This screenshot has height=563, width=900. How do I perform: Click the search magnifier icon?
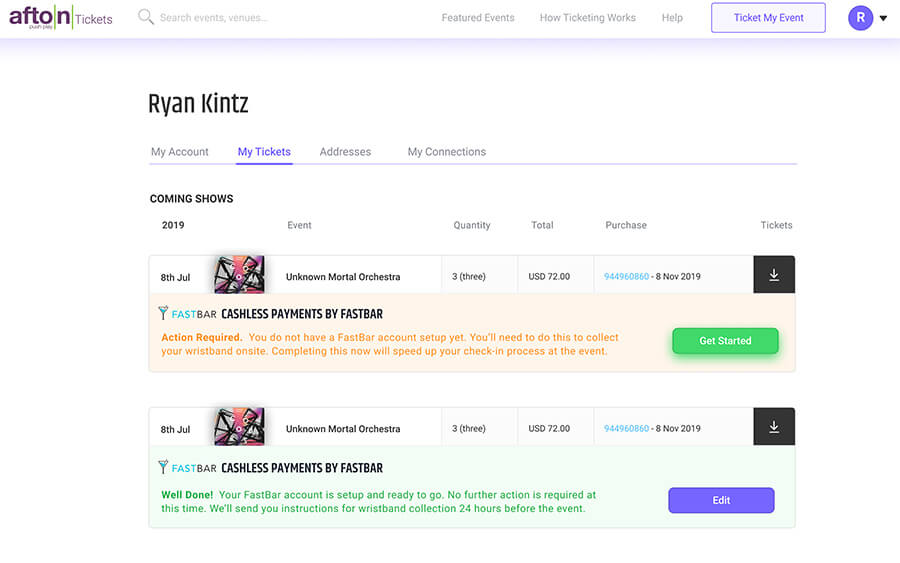pyautogui.click(x=146, y=17)
